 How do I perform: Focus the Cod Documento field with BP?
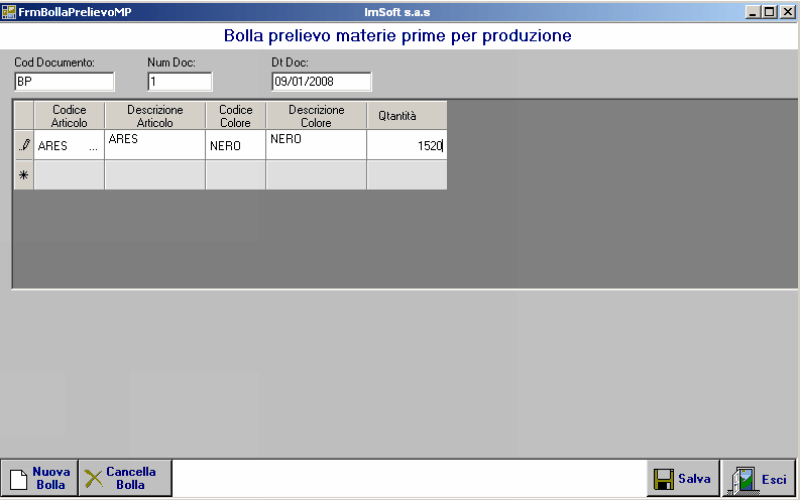tap(64, 82)
